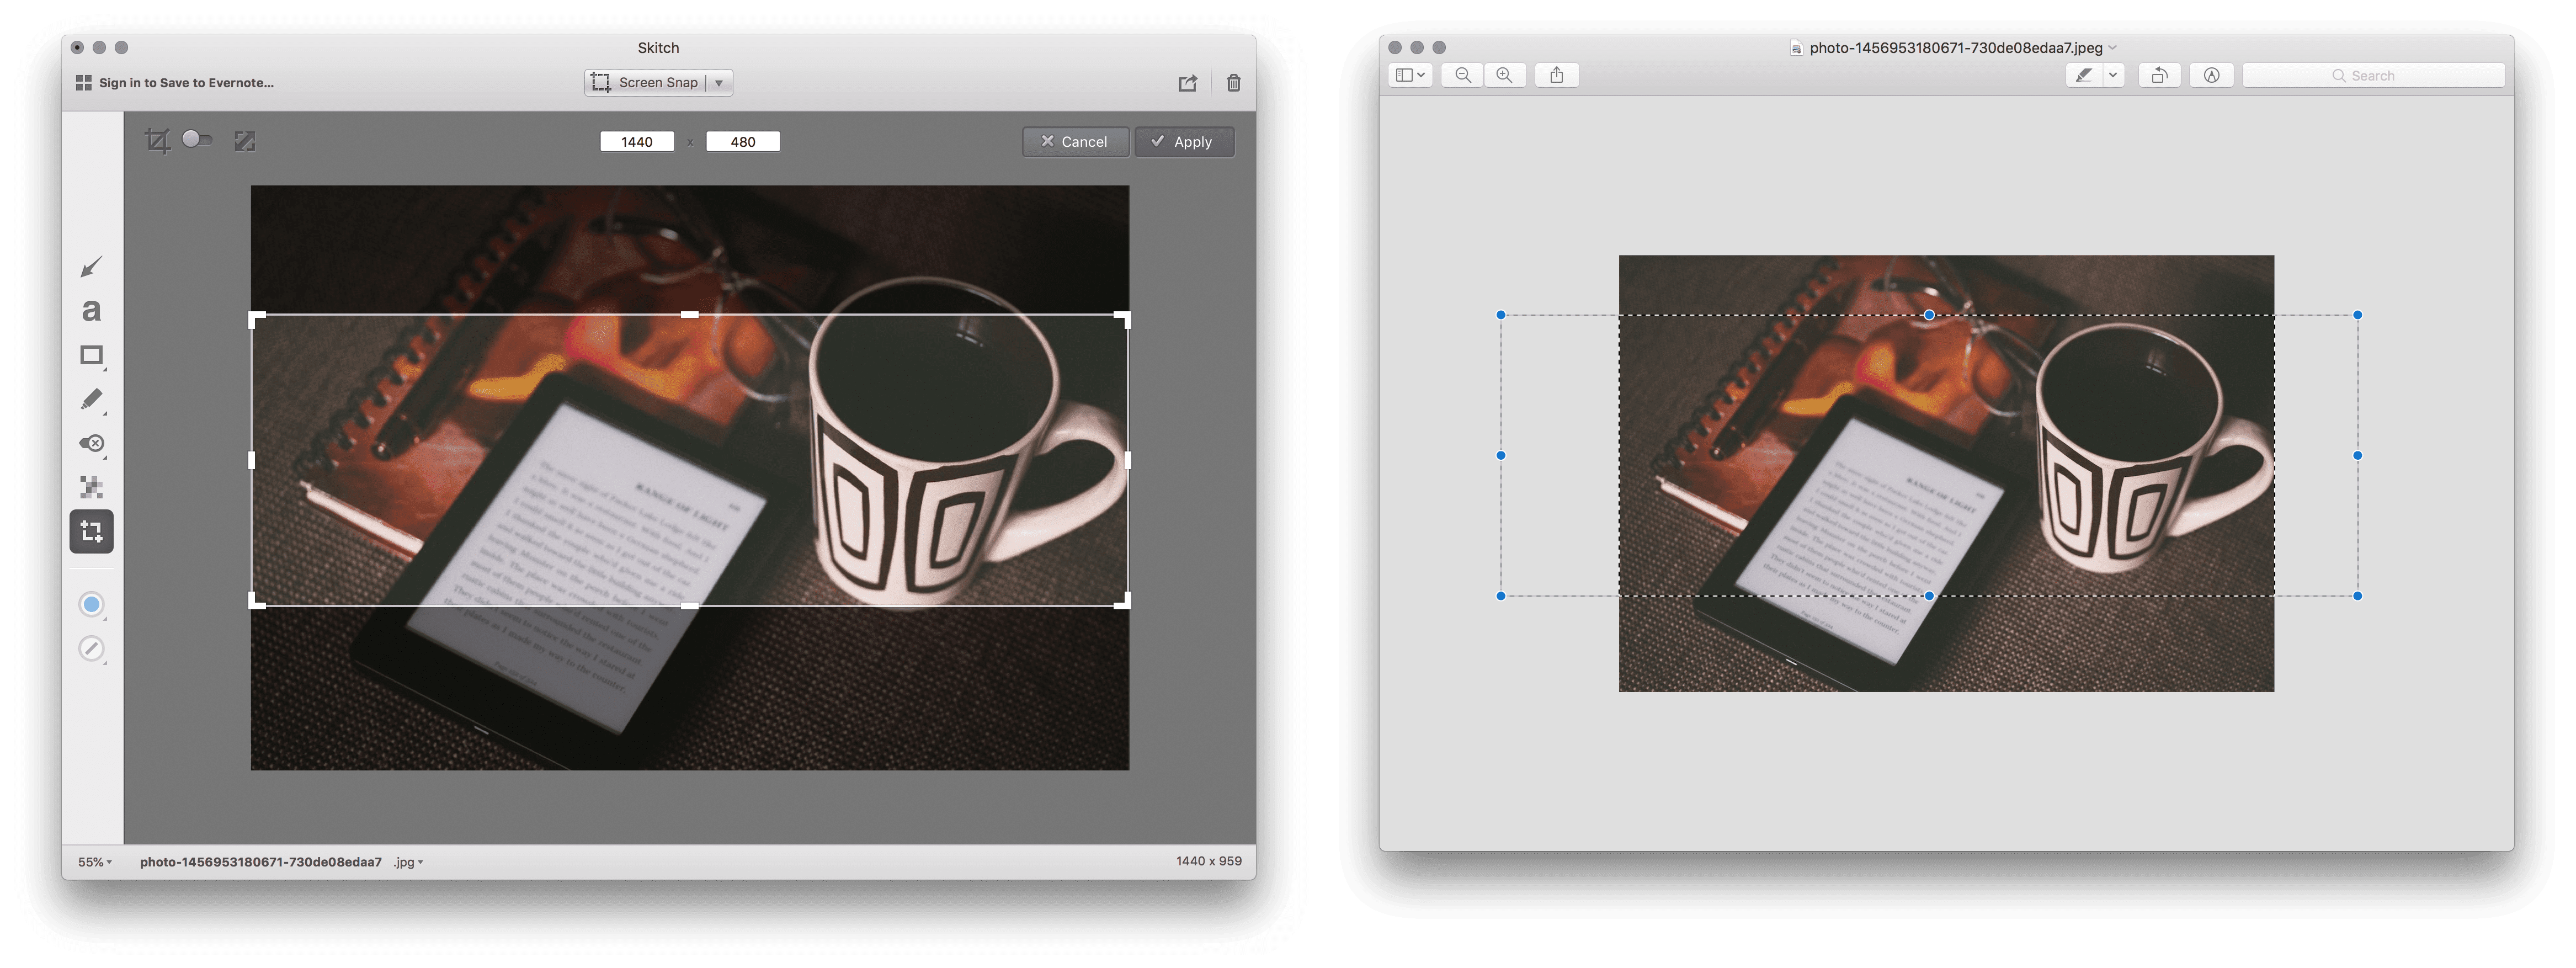
Task: Click Cancel to discard crop
Action: [1075, 142]
